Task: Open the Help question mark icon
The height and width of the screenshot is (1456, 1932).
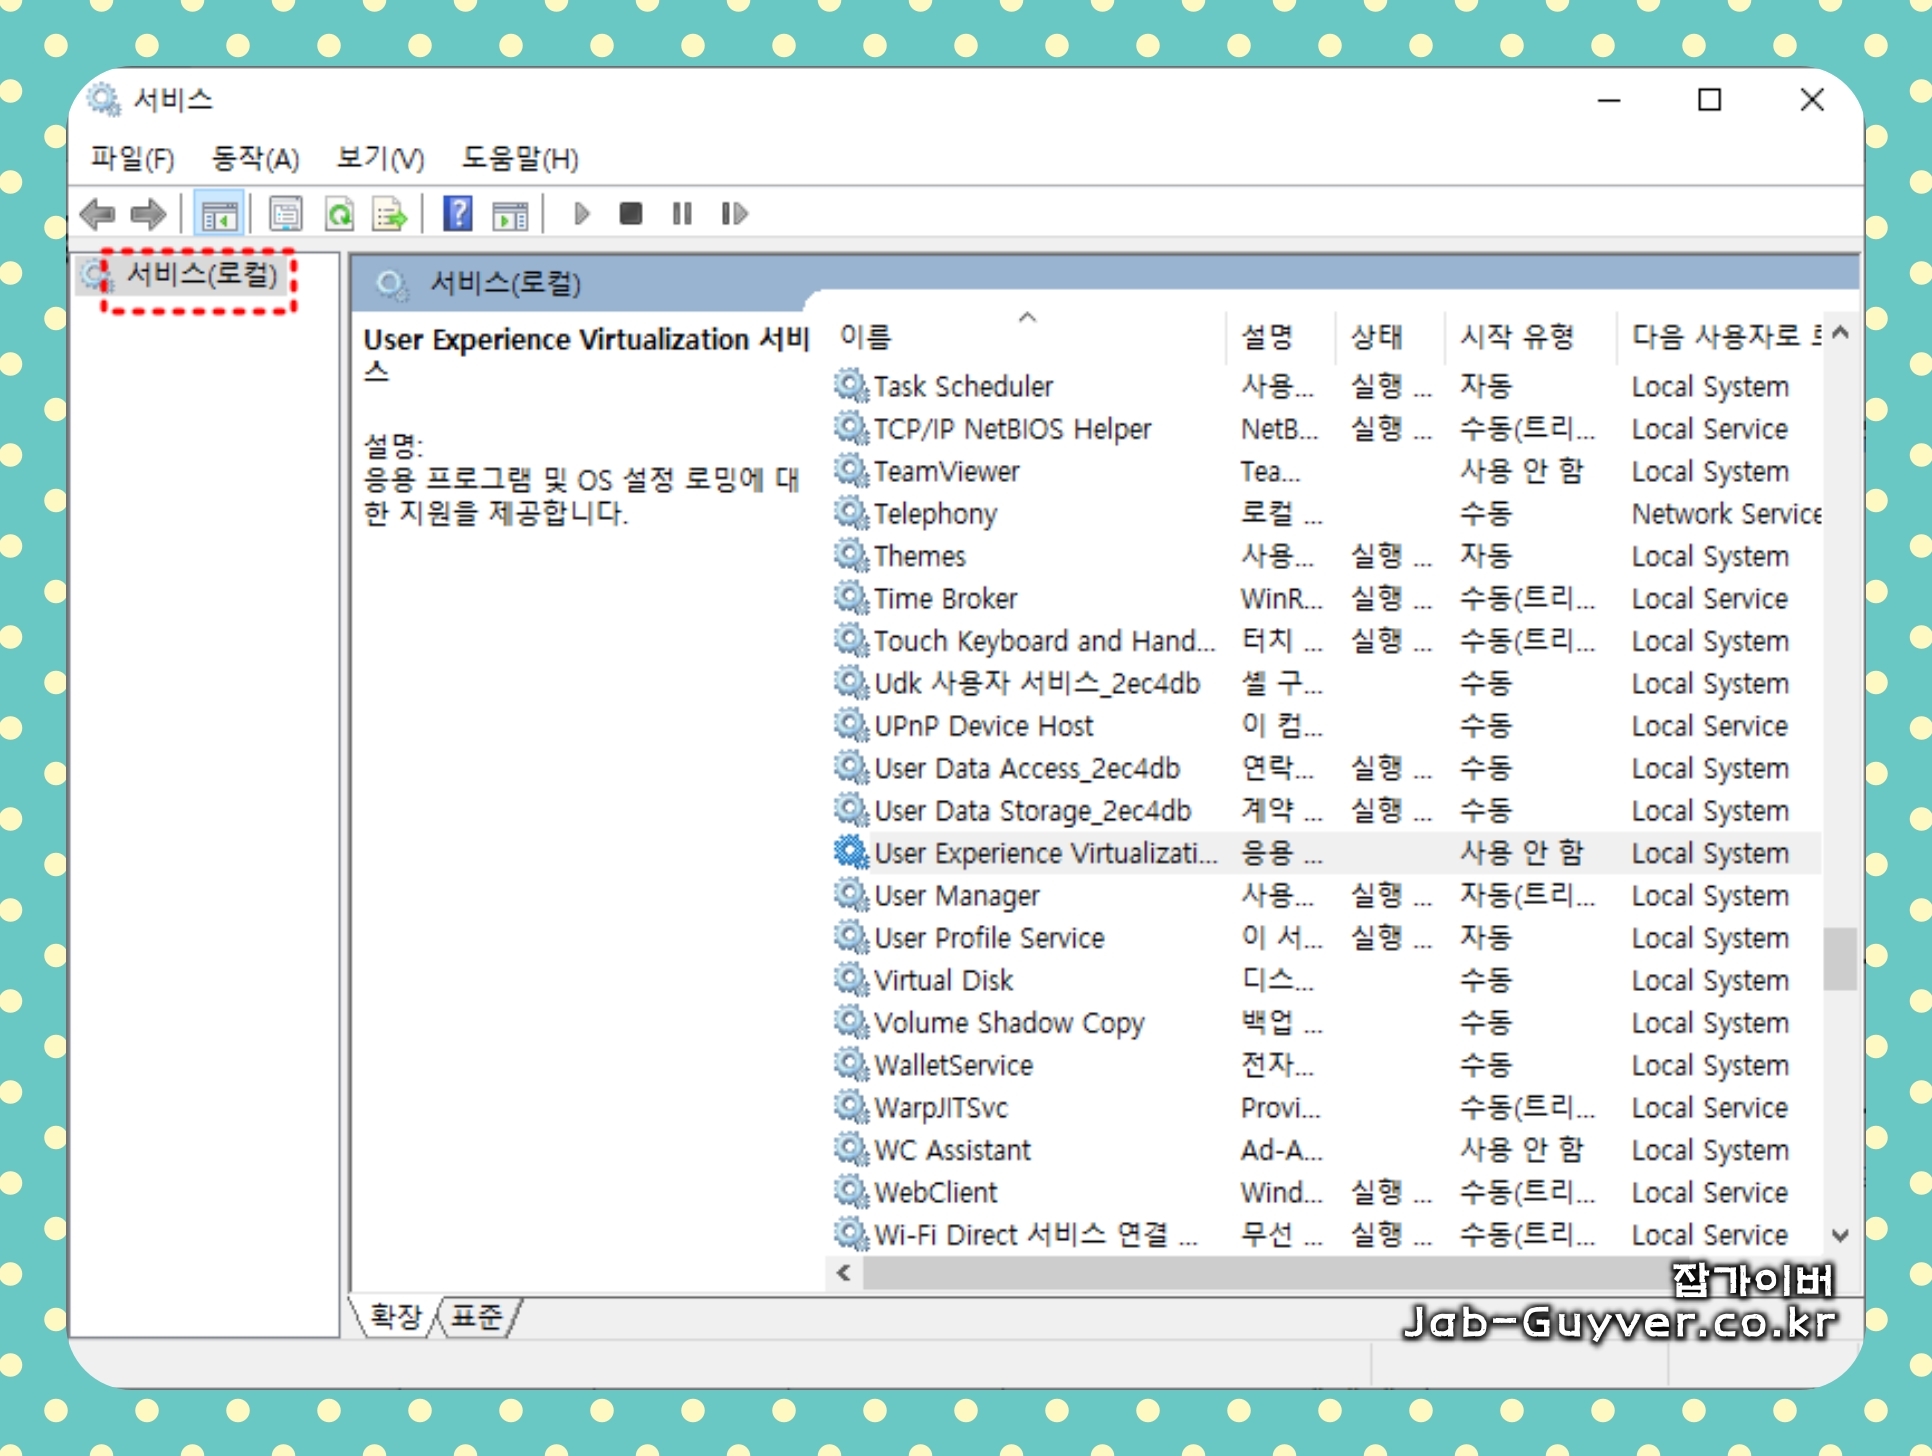Action: pyautogui.click(x=457, y=214)
